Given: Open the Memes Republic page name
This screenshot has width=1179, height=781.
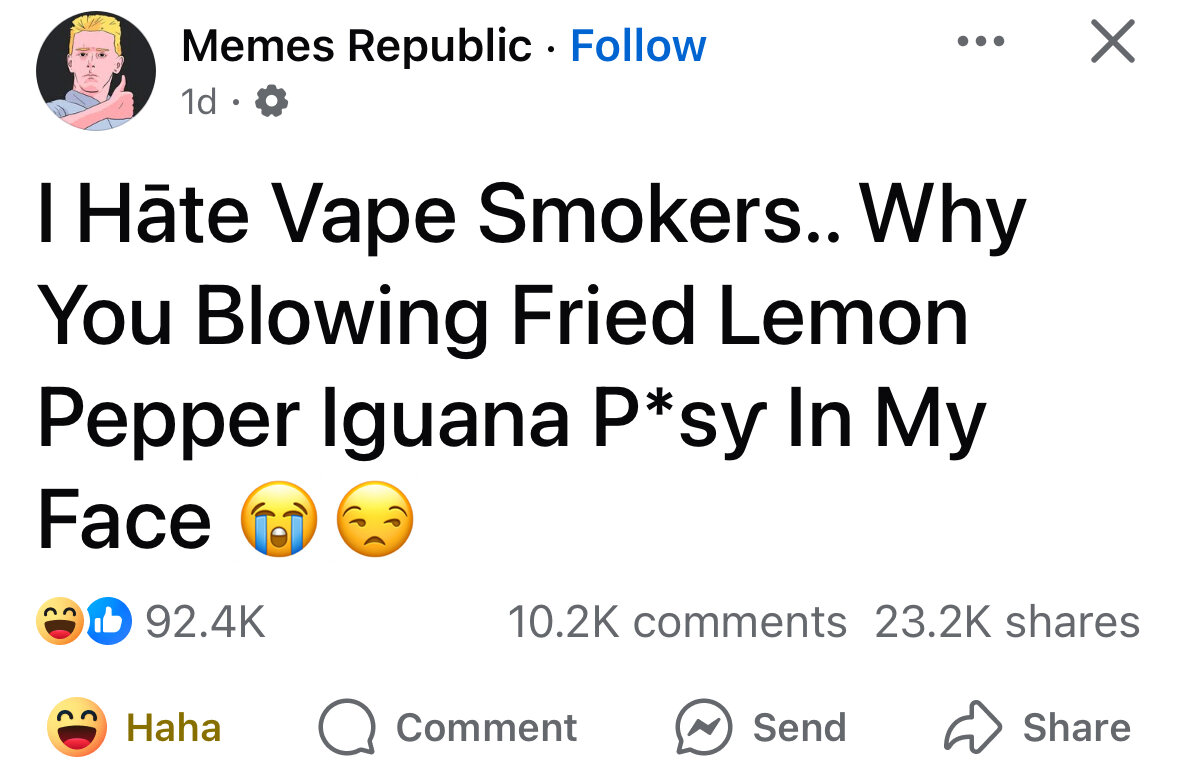Looking at the screenshot, I should pyautogui.click(x=356, y=46).
